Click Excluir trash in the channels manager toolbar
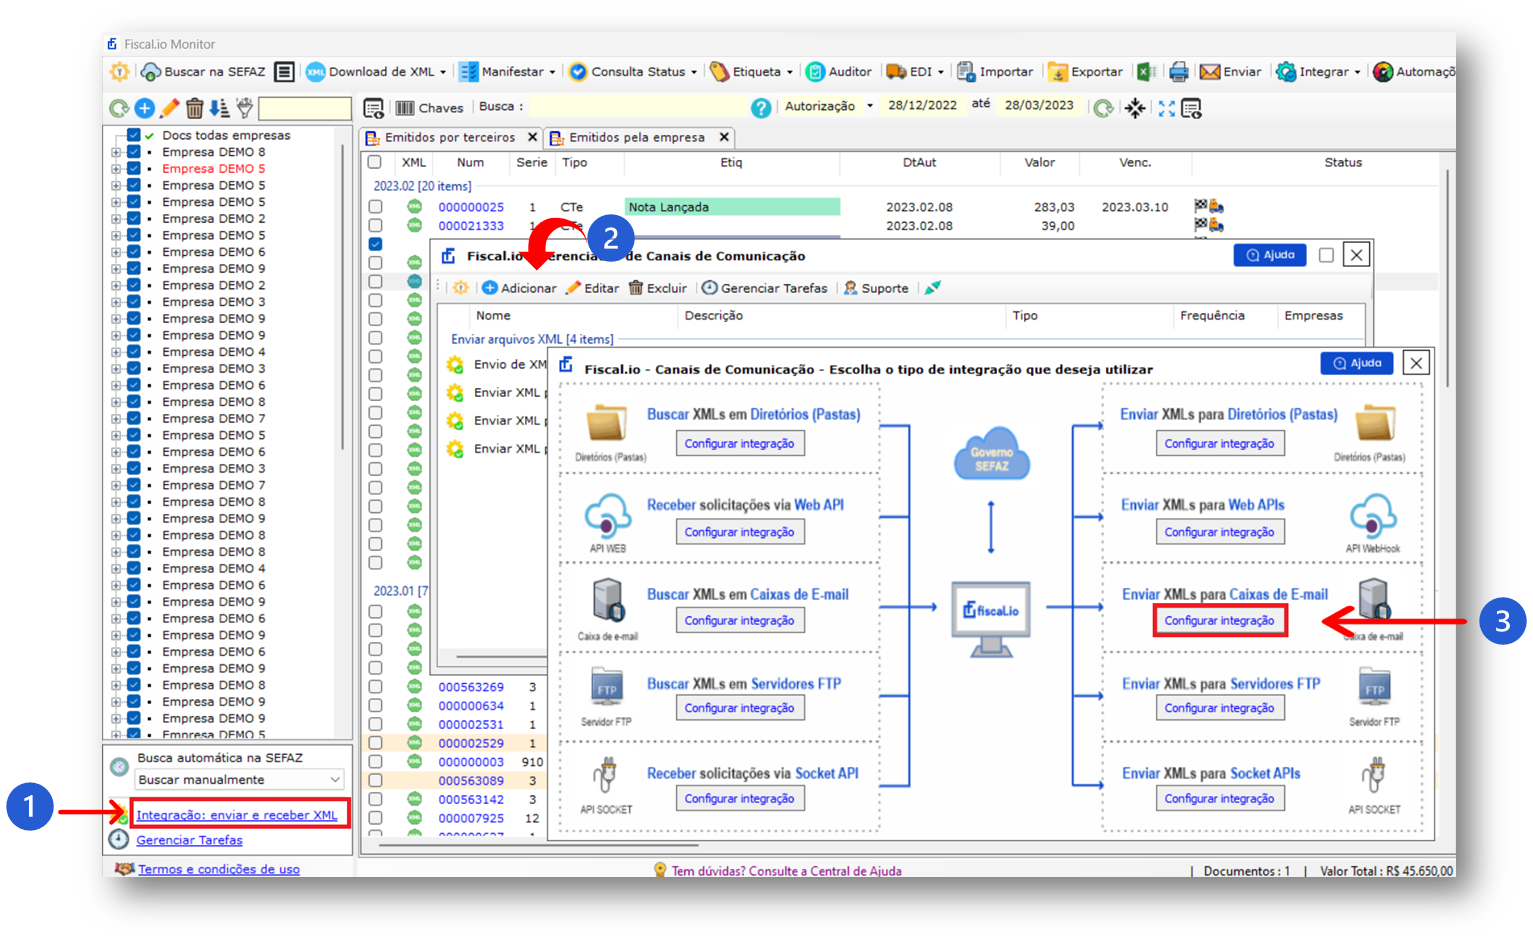Image resolution: width=1533 pixels, height=942 pixels. 658,288
